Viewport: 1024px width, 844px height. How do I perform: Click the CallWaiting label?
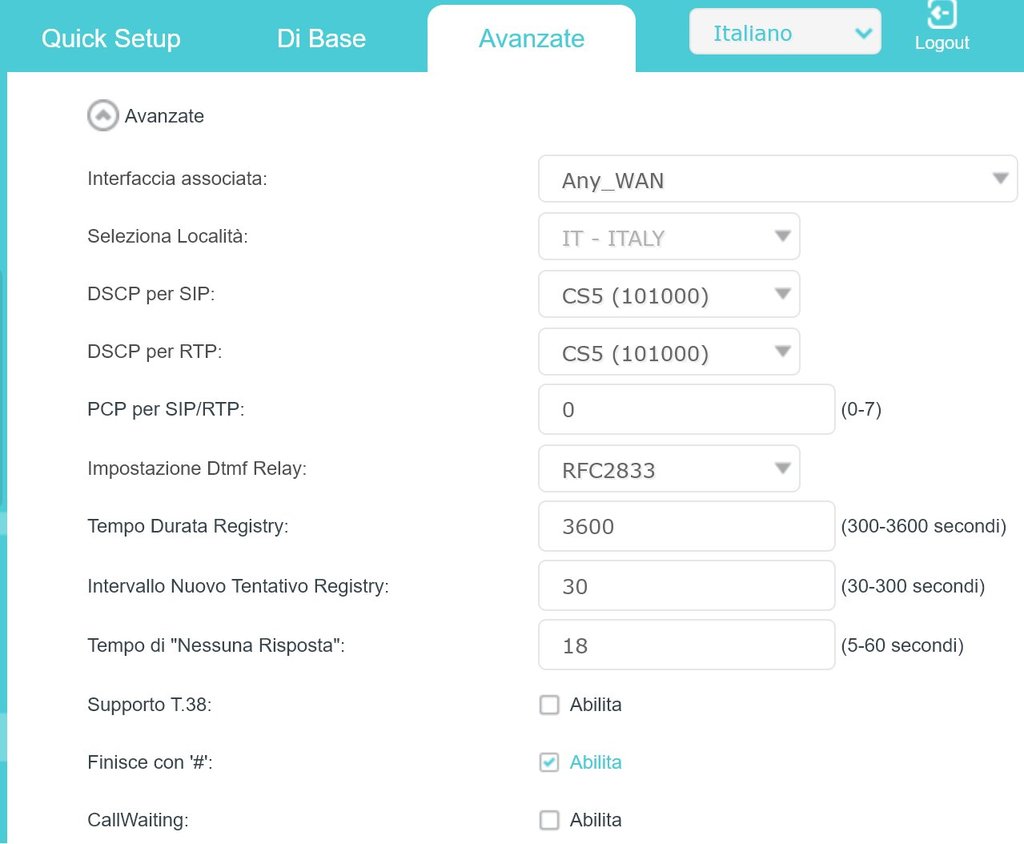coord(138,820)
